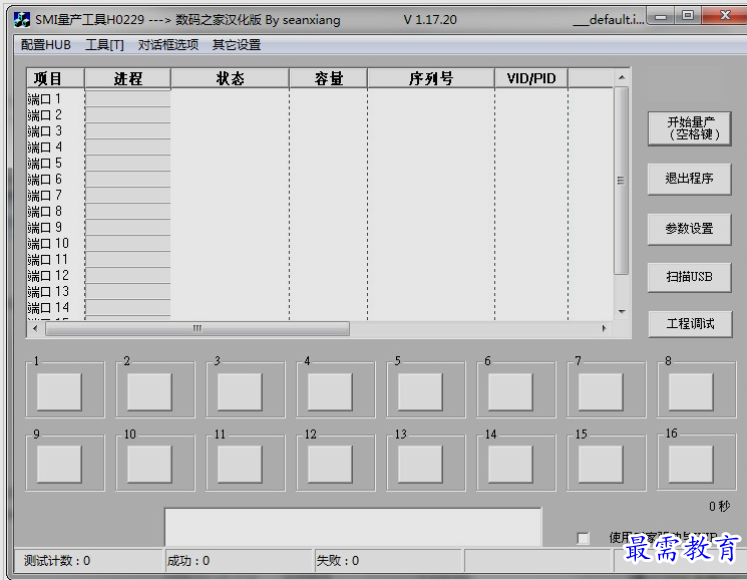Select the 端口 9 row

tap(320, 227)
